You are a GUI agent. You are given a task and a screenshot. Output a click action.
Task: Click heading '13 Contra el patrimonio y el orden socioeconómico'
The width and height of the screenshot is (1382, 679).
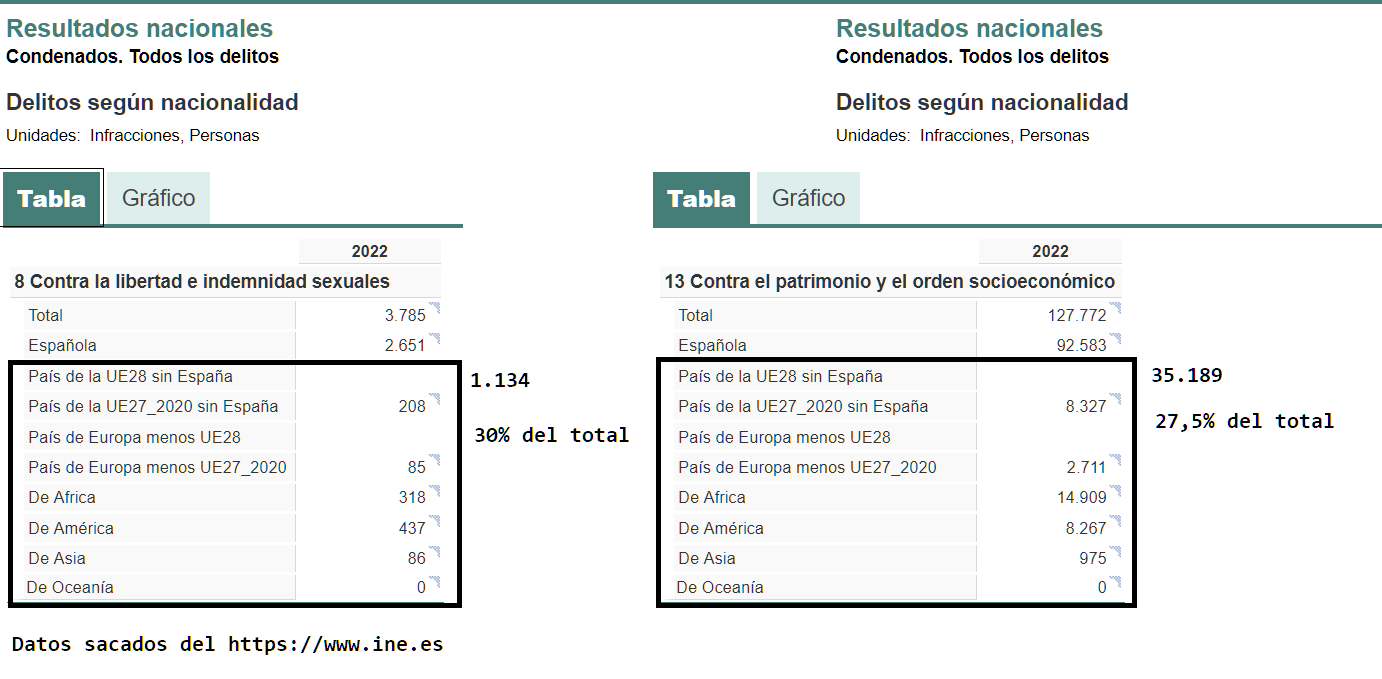coord(889,281)
